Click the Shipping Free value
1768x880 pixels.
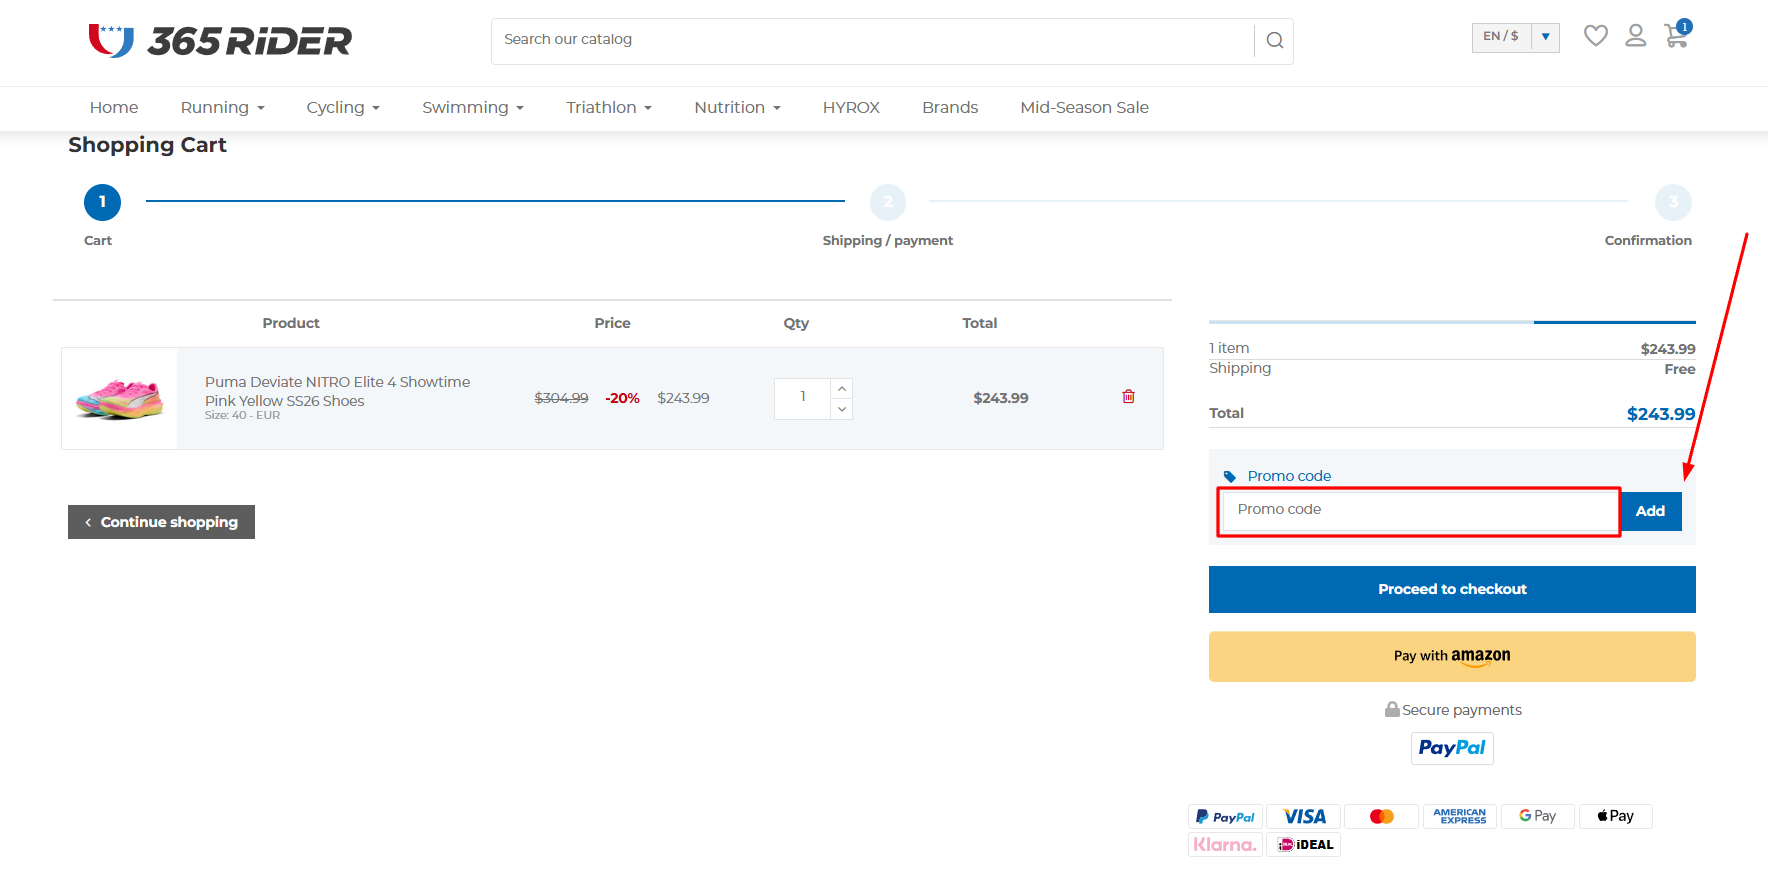(1680, 369)
